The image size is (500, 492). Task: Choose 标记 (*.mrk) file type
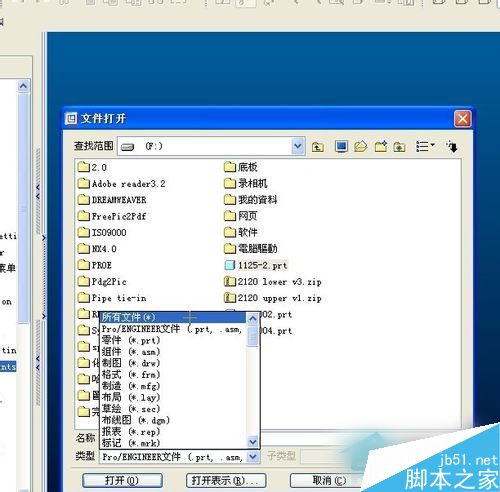click(x=173, y=443)
